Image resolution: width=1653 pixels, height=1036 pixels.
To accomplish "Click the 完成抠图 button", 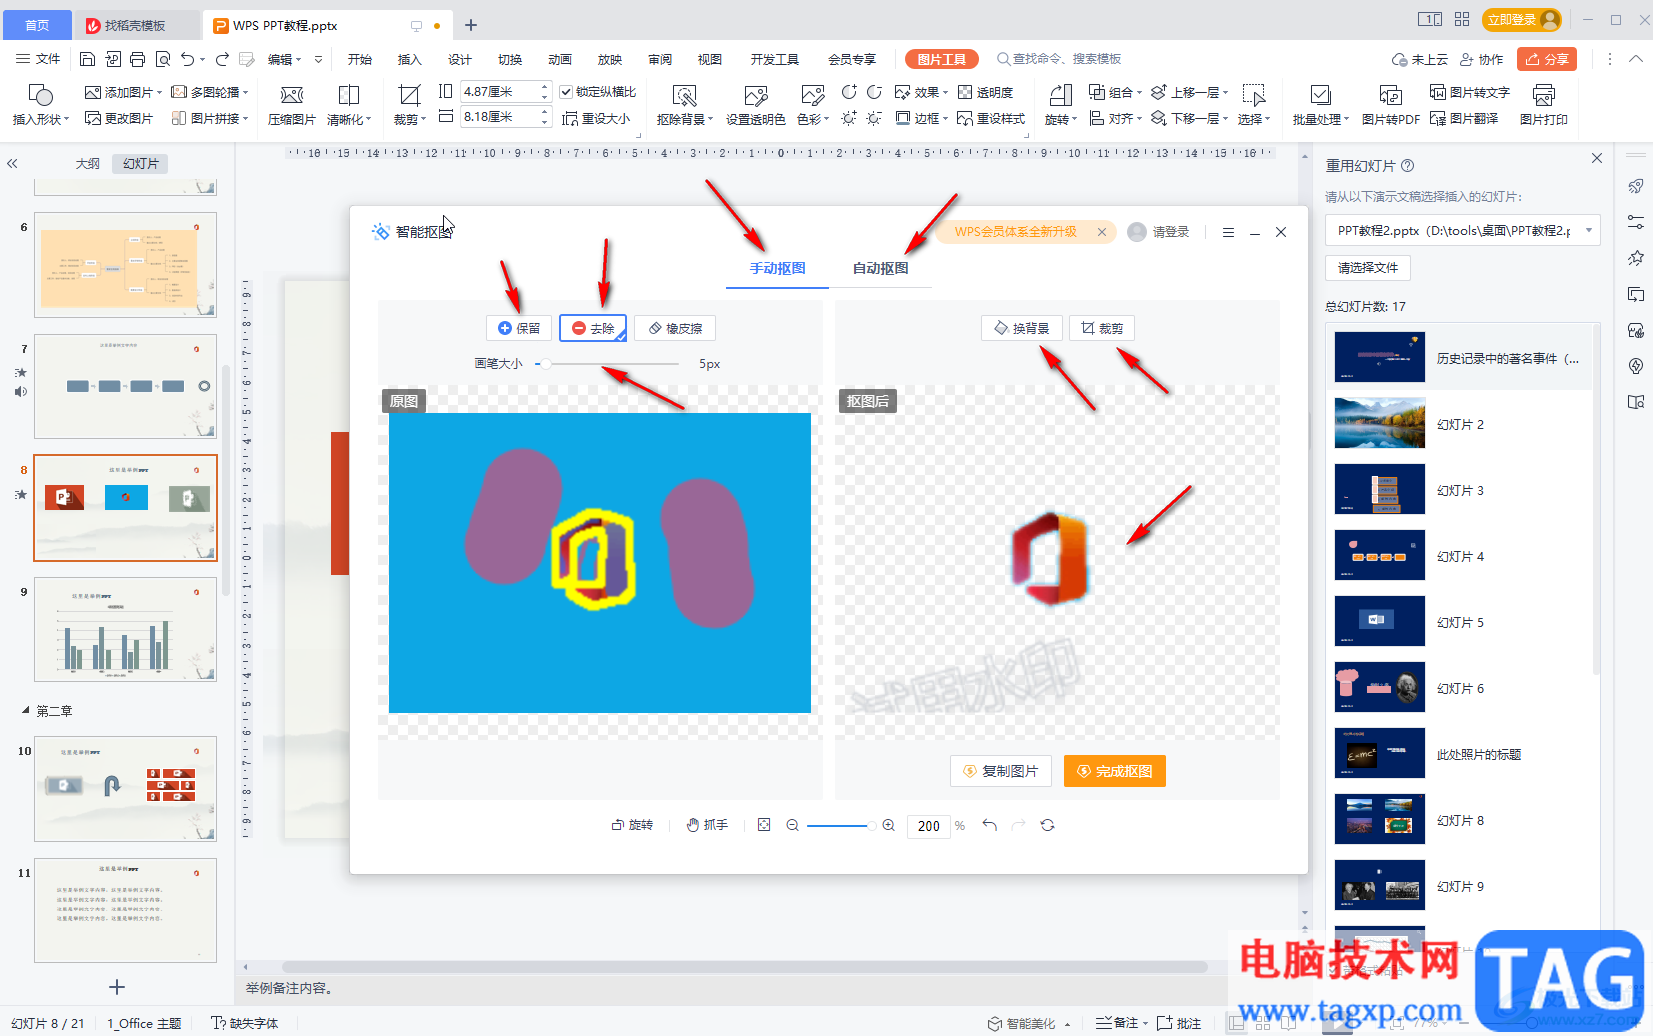I will tap(1114, 771).
